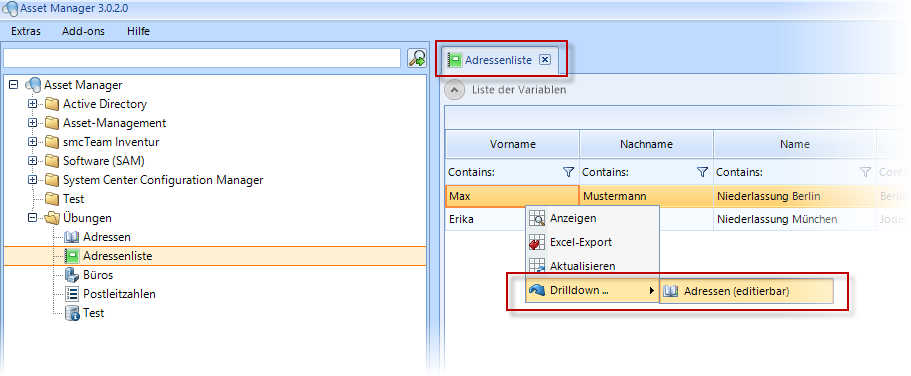Click the Aktualisieren refresh icon
The height and width of the screenshot is (376, 911).
[x=537, y=266]
